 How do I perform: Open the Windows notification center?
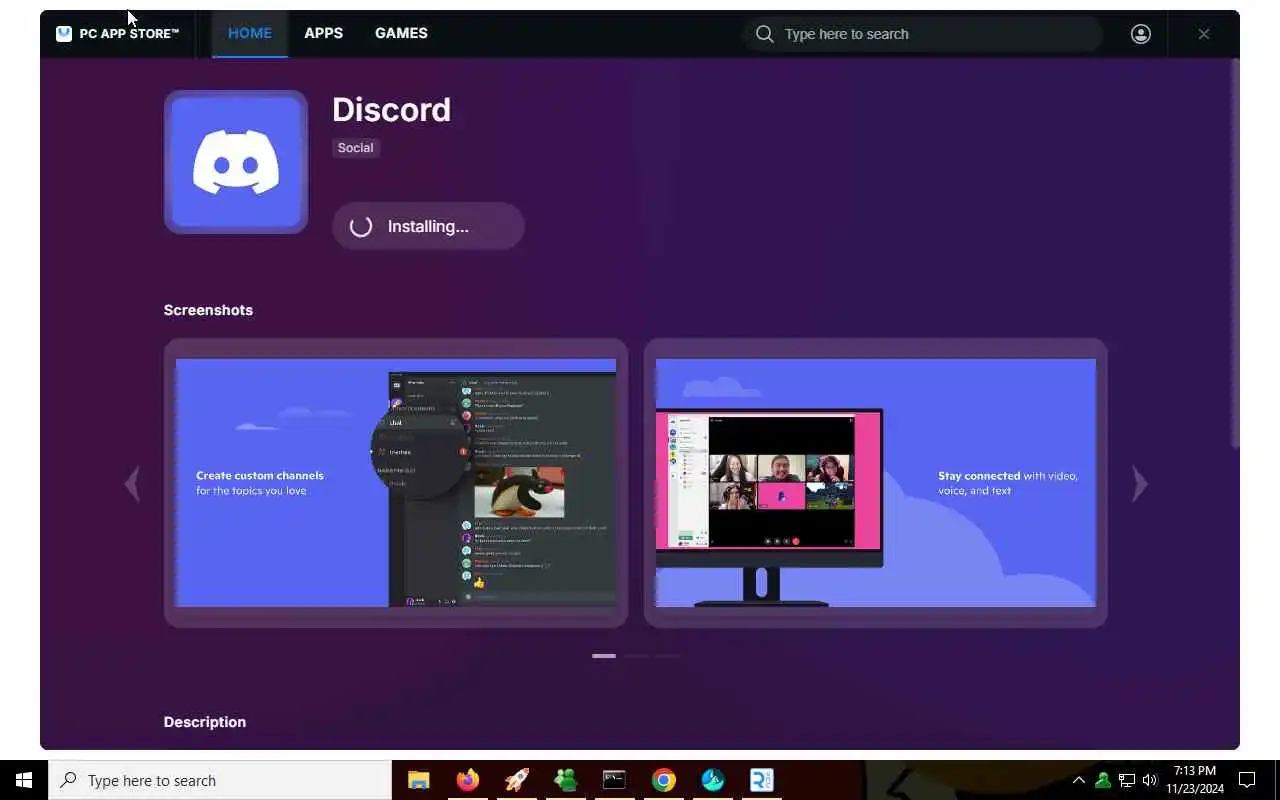pyautogui.click(x=1247, y=780)
